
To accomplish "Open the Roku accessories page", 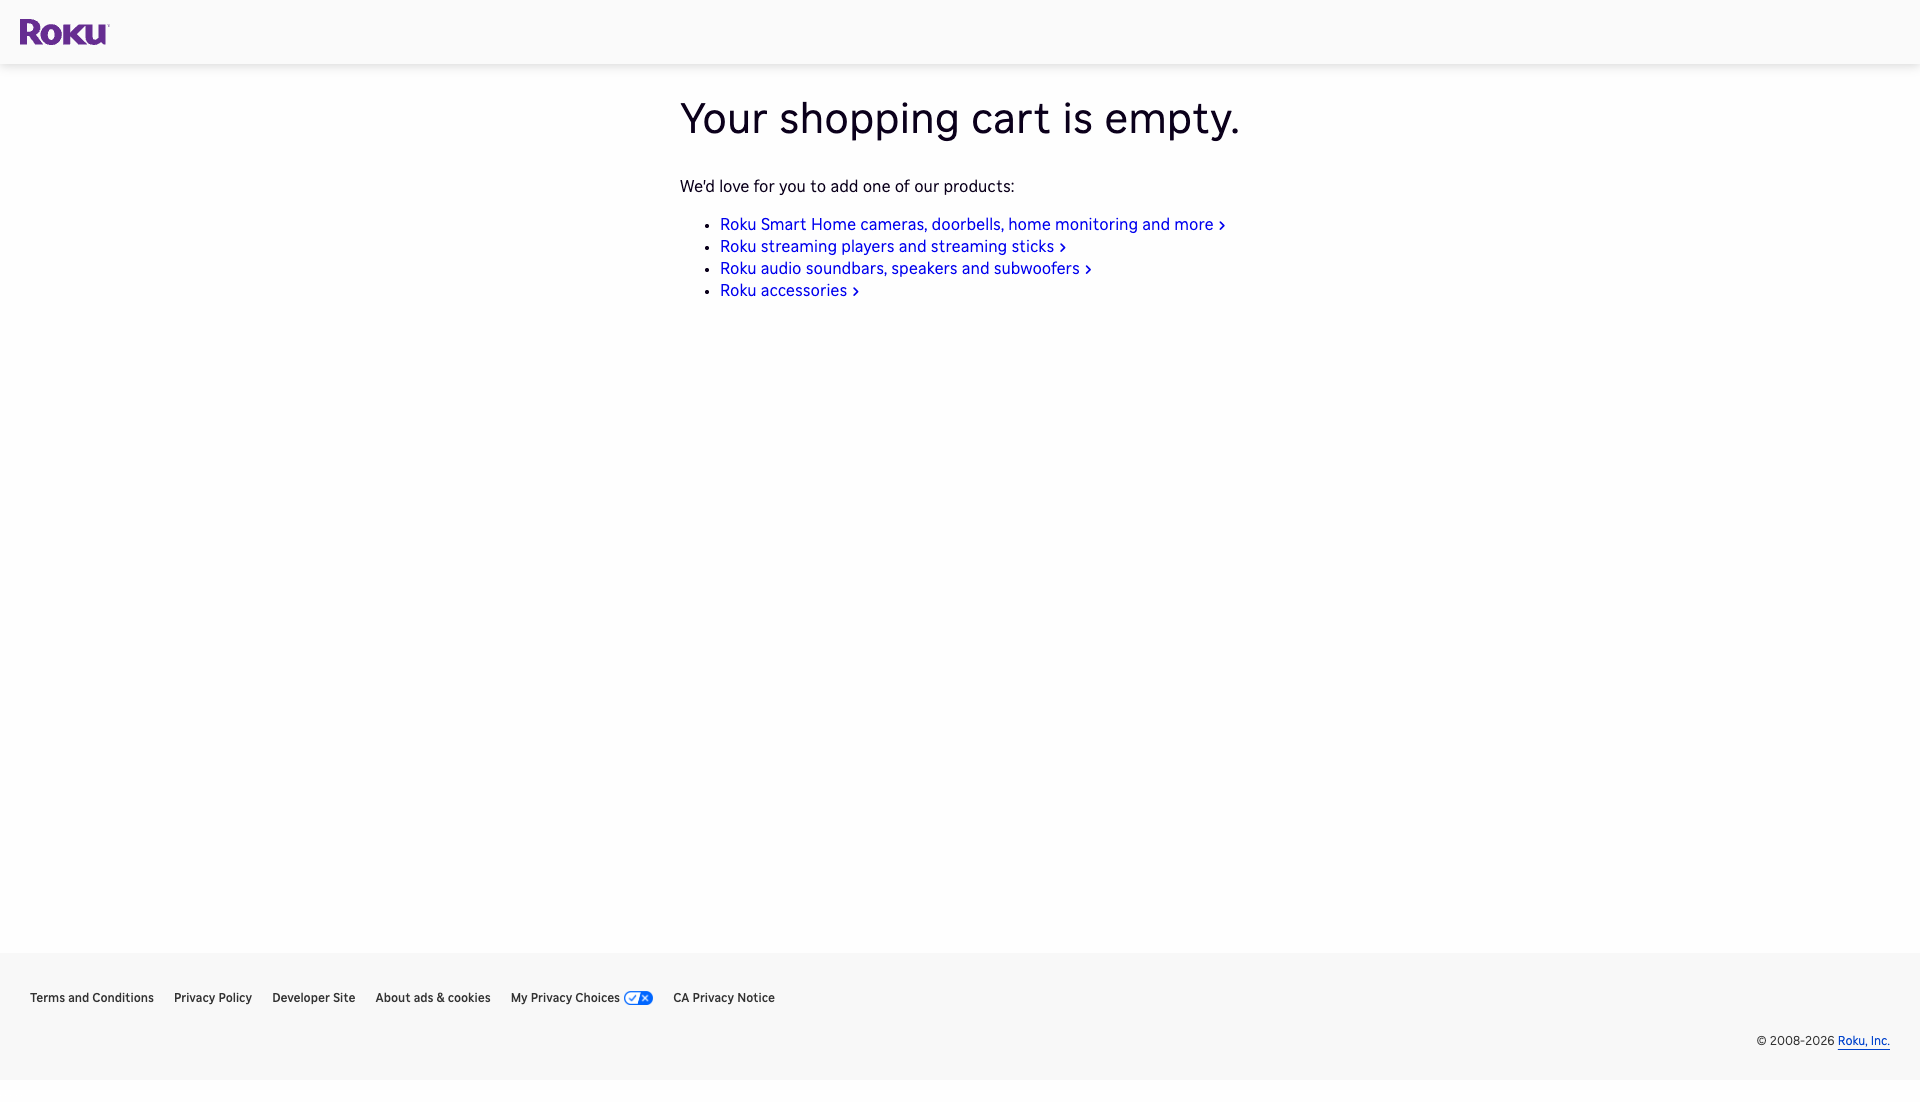I will coord(783,290).
